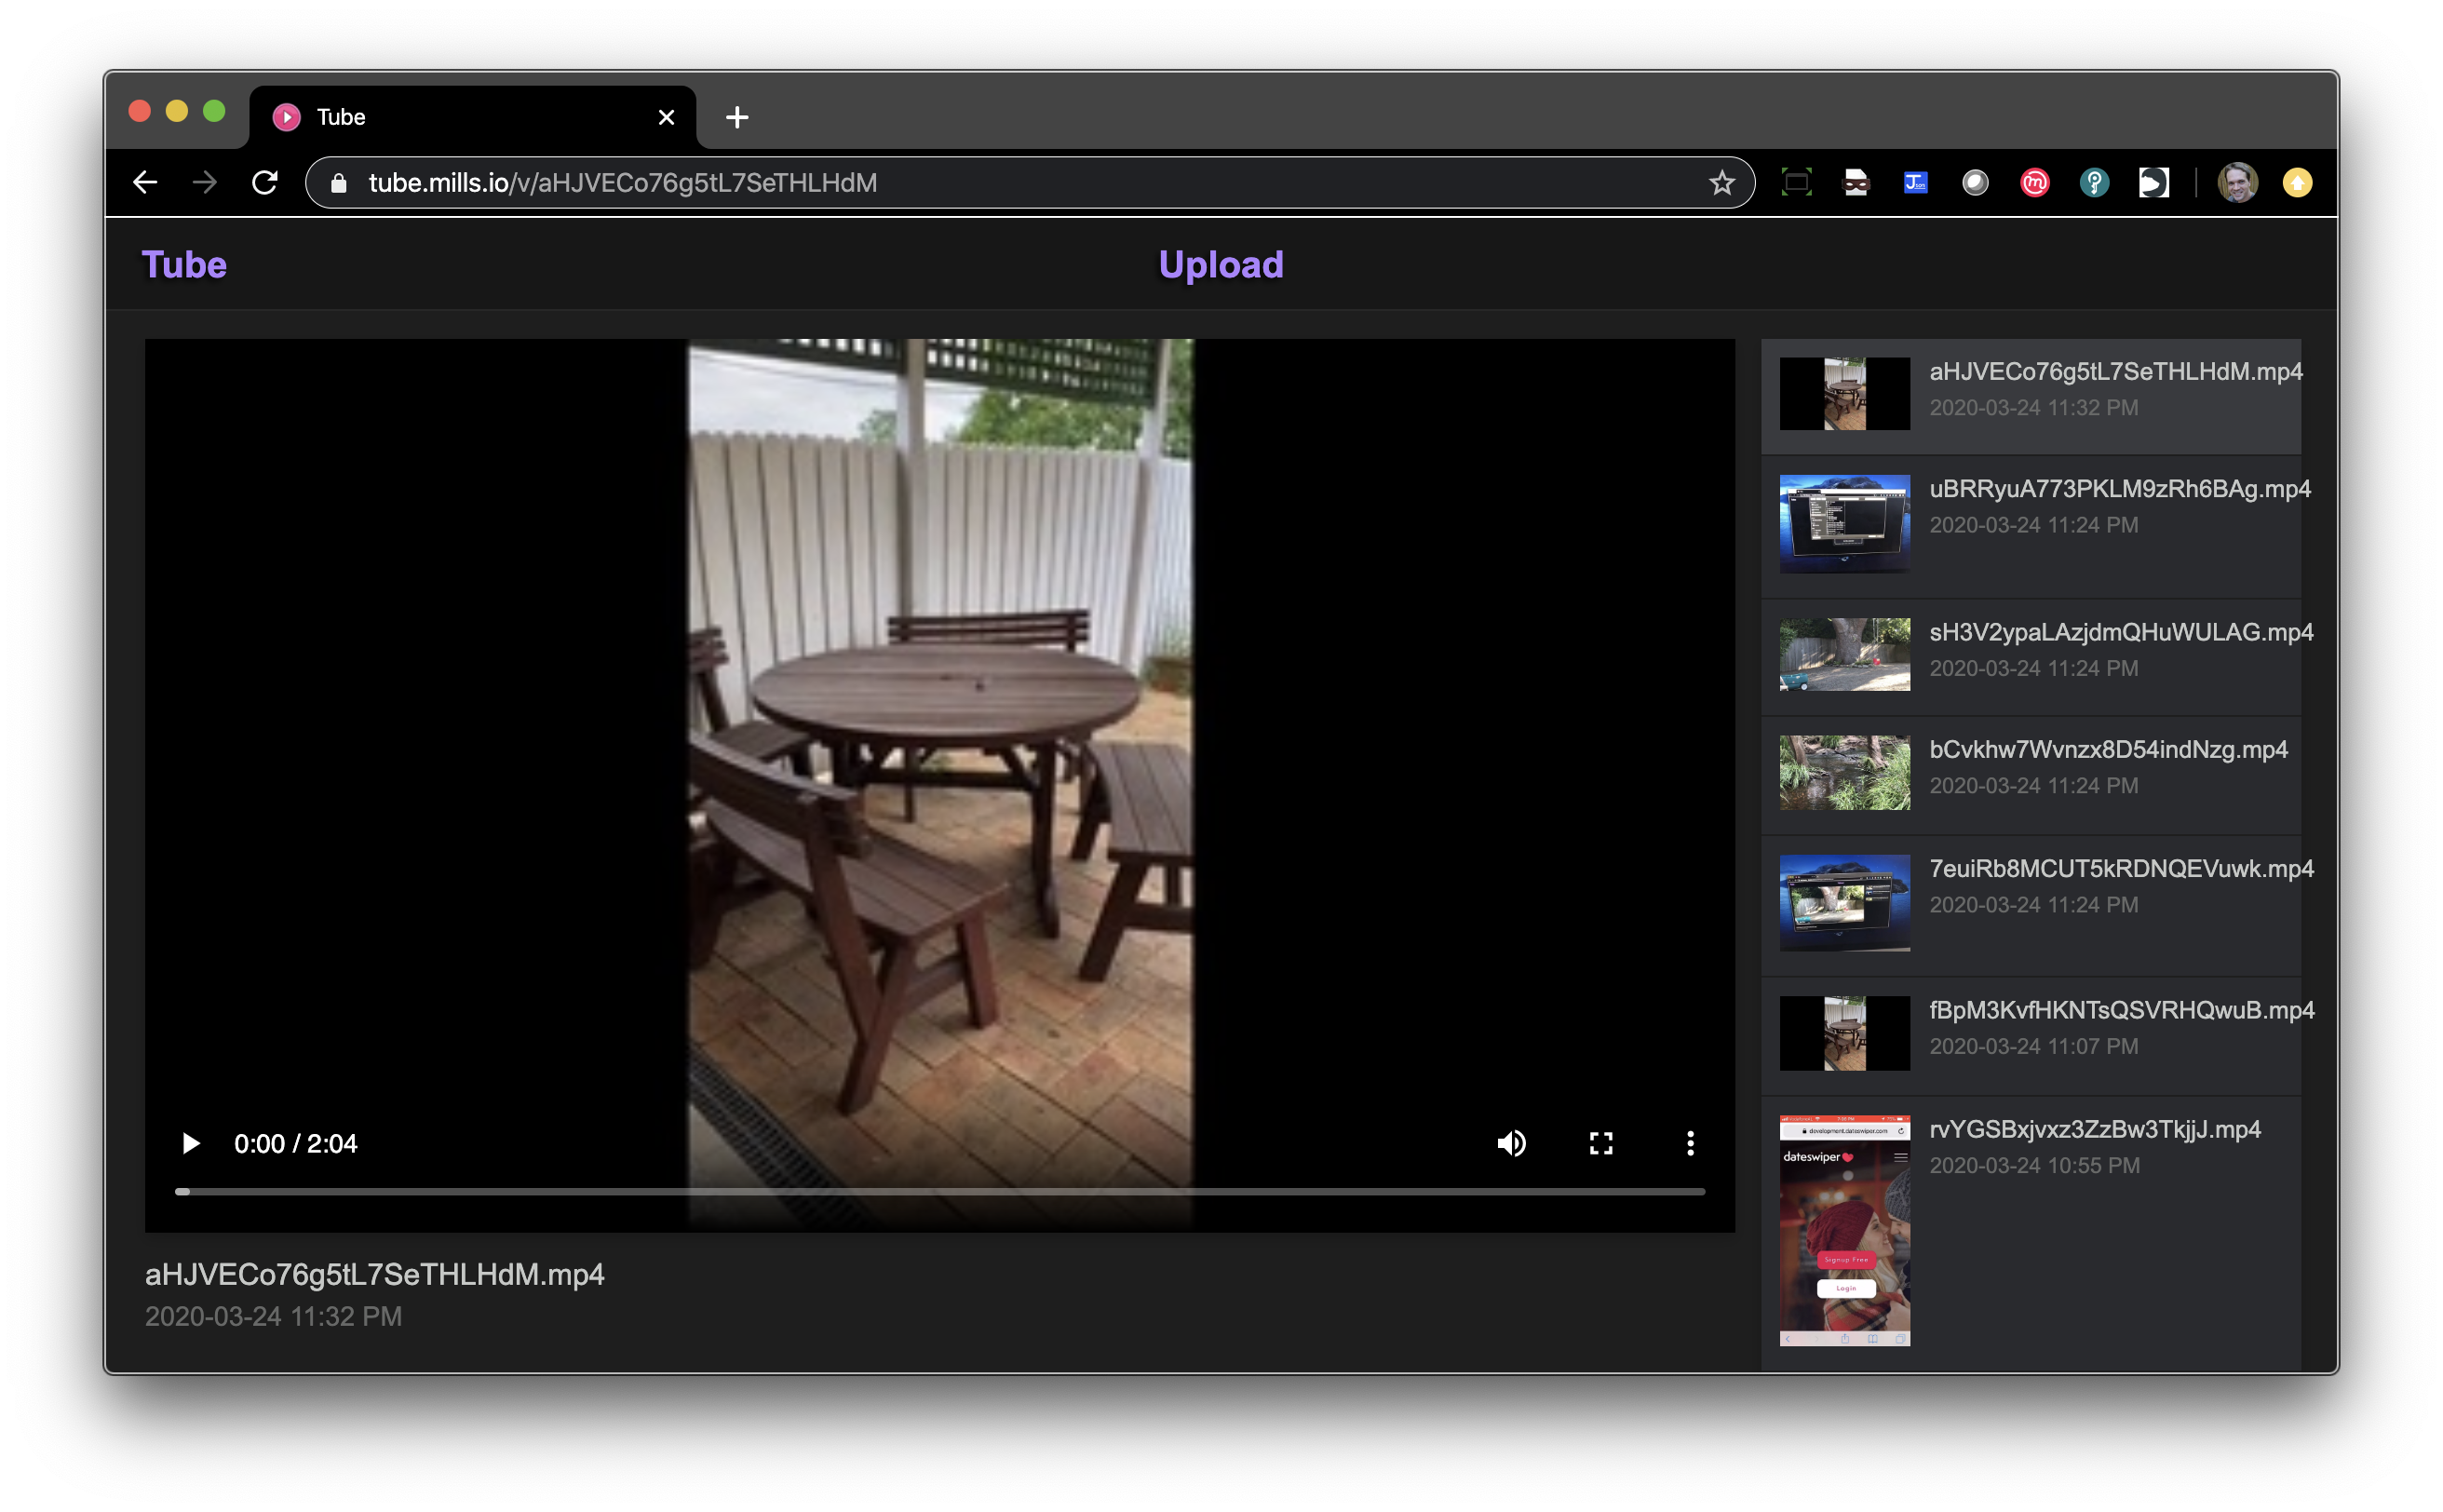Go to Tube home link
Screen dimensions: 2443x1512
(x=184, y=265)
